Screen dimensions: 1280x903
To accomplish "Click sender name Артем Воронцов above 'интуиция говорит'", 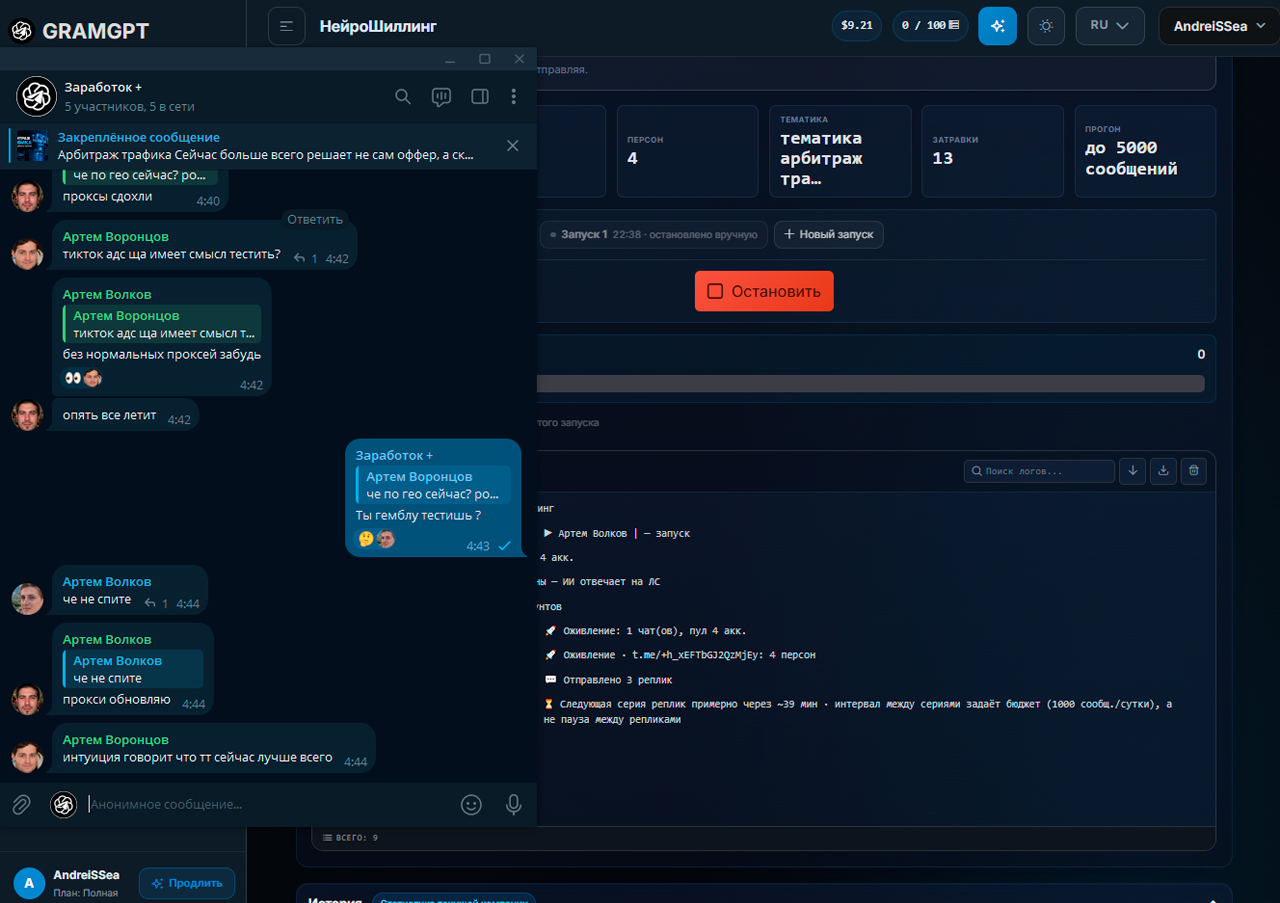I will coord(116,739).
